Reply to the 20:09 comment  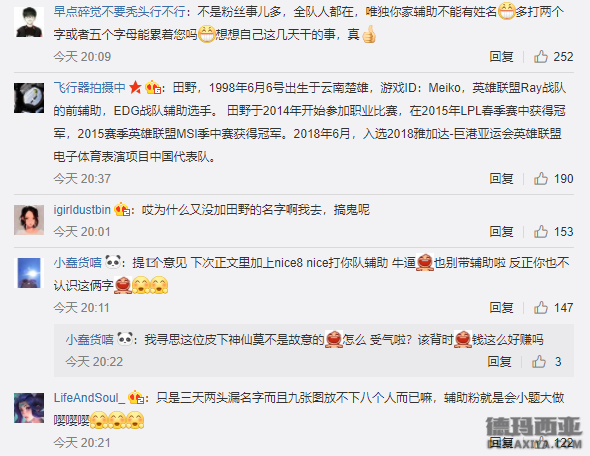[x=501, y=56]
